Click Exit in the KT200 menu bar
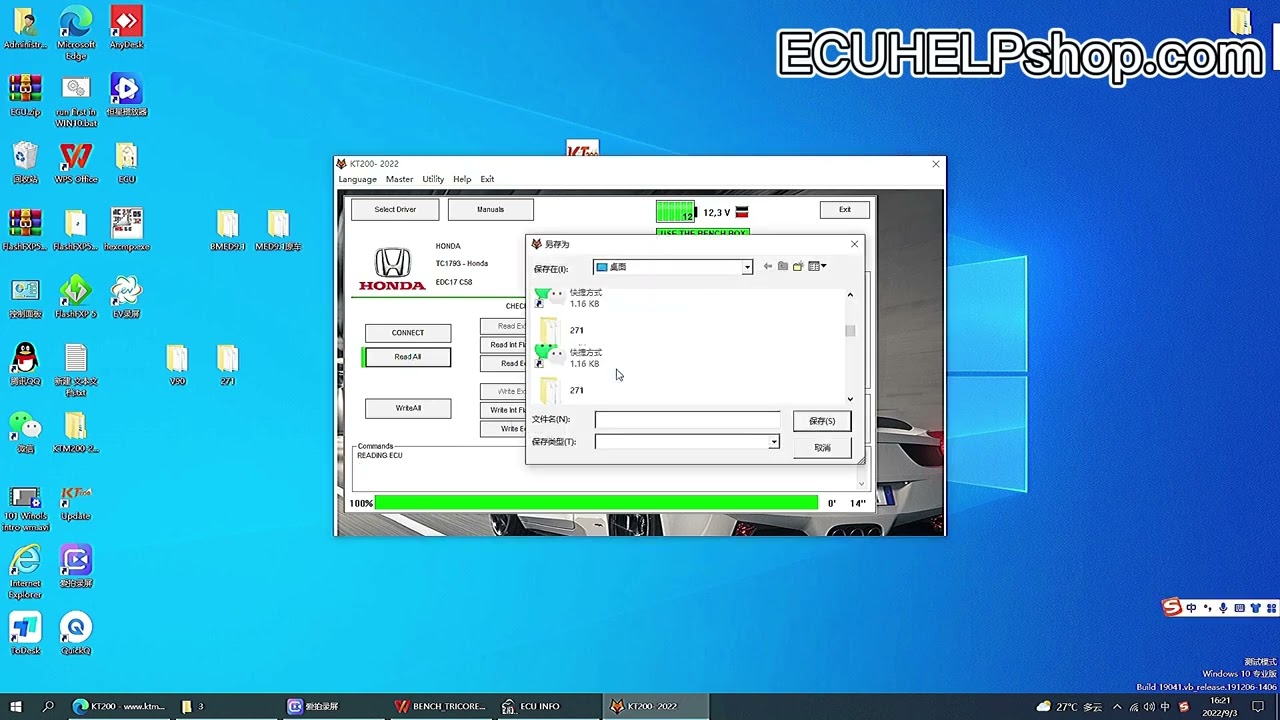 tap(487, 179)
